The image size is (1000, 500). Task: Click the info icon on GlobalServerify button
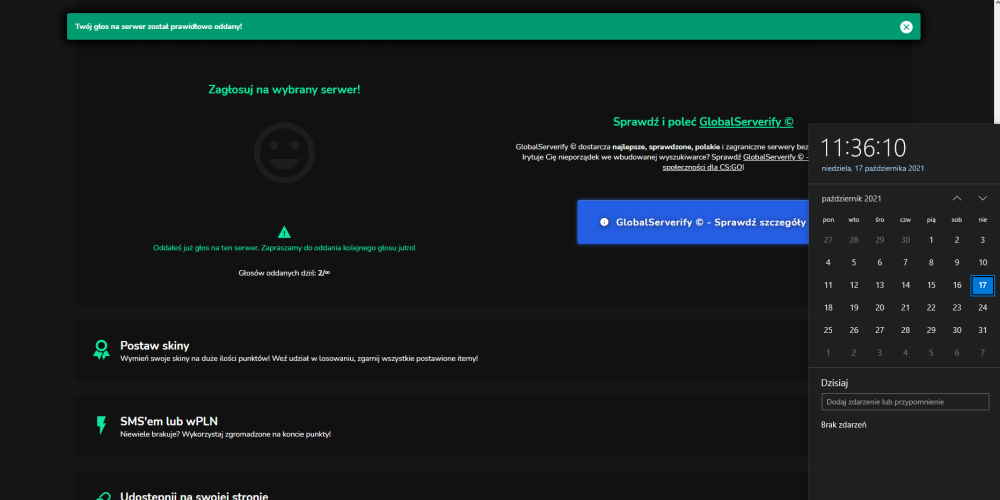pyautogui.click(x=604, y=222)
